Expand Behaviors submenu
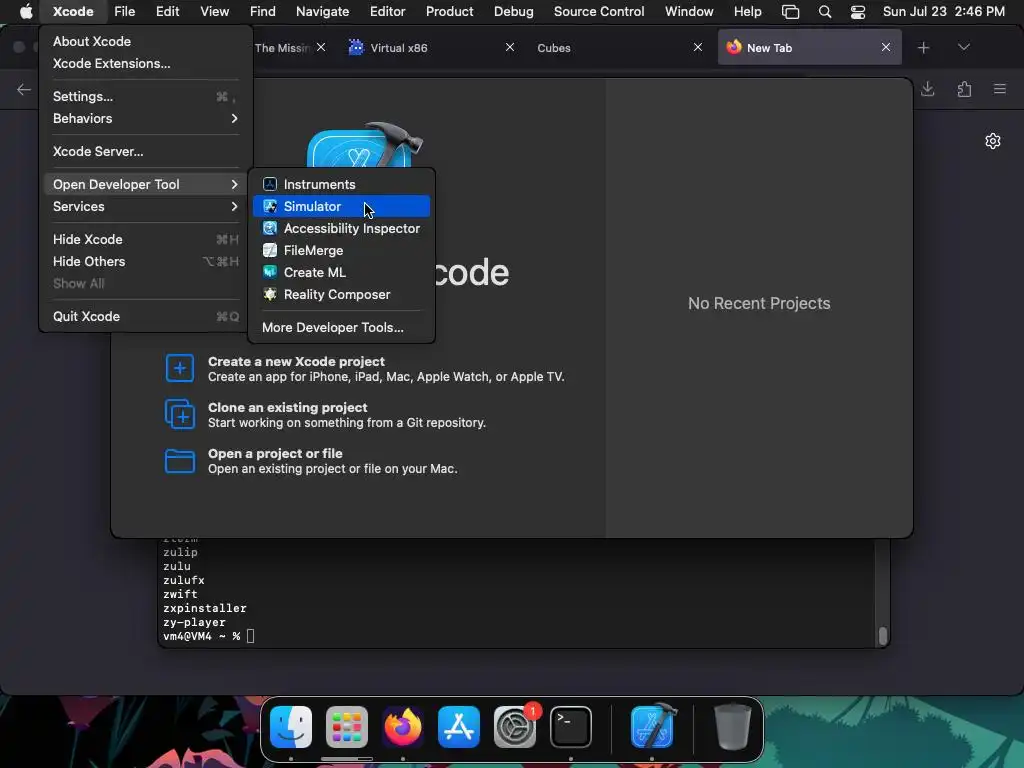Screen dimensions: 1024x768 [x=145, y=118]
